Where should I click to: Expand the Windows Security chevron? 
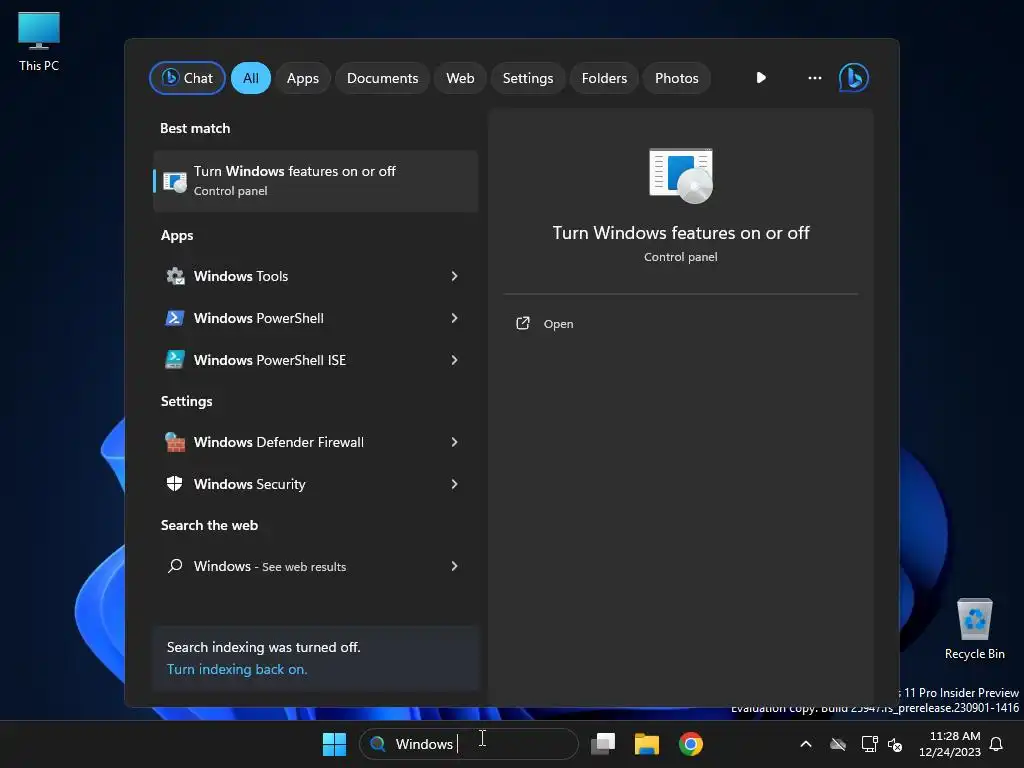[x=455, y=484]
